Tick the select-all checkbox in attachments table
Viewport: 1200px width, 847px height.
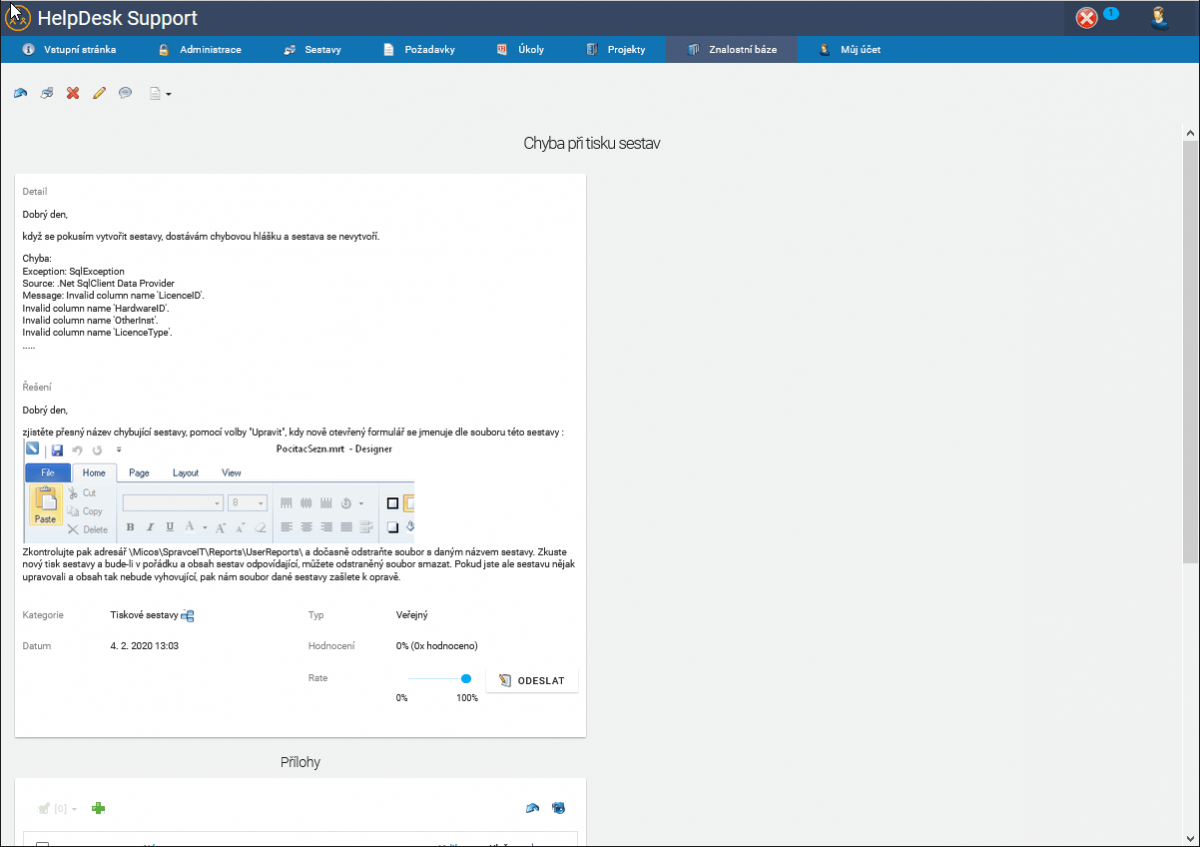click(x=42, y=844)
